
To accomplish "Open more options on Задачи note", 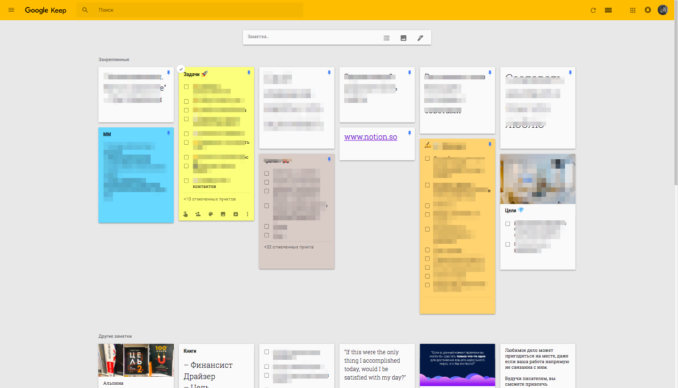I will [248, 214].
